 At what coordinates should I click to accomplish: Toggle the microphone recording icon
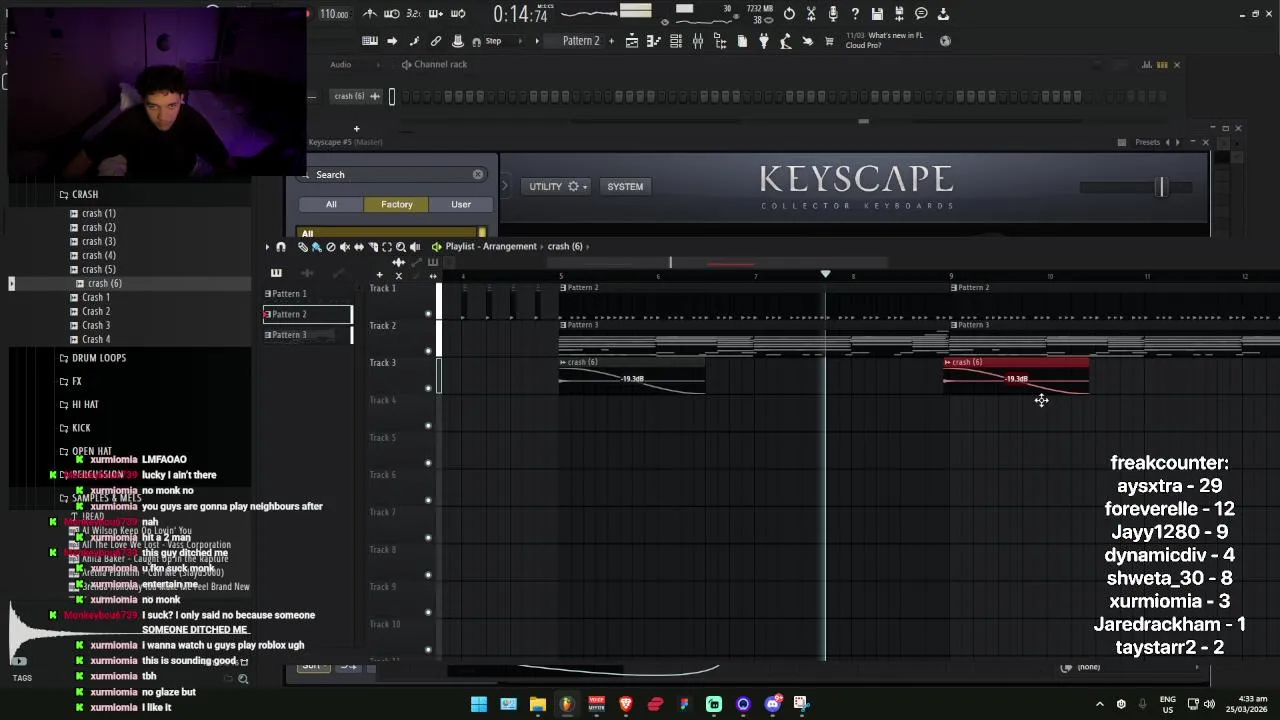pyautogui.click(x=833, y=14)
